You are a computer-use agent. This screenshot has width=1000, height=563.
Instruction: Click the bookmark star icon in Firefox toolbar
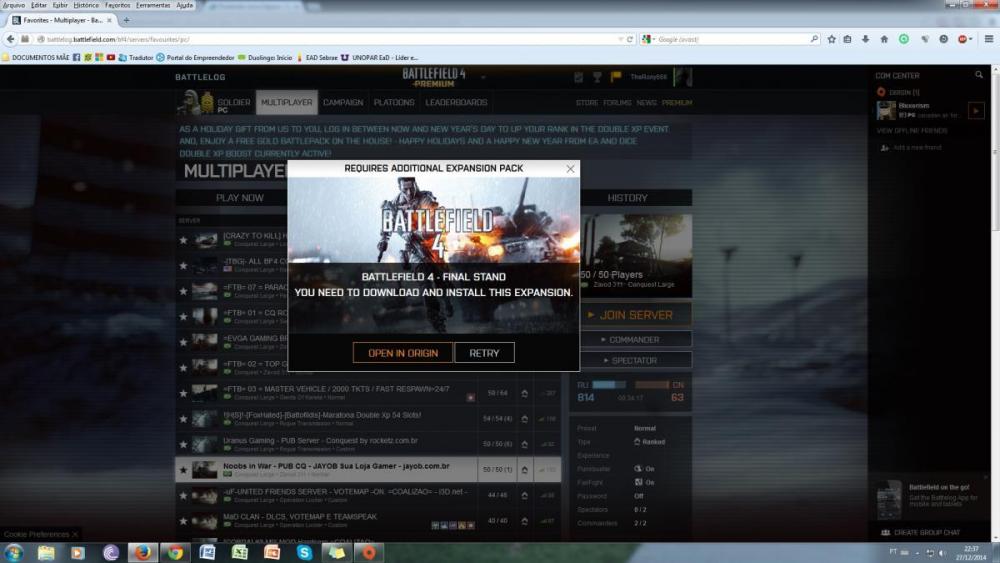pos(831,39)
